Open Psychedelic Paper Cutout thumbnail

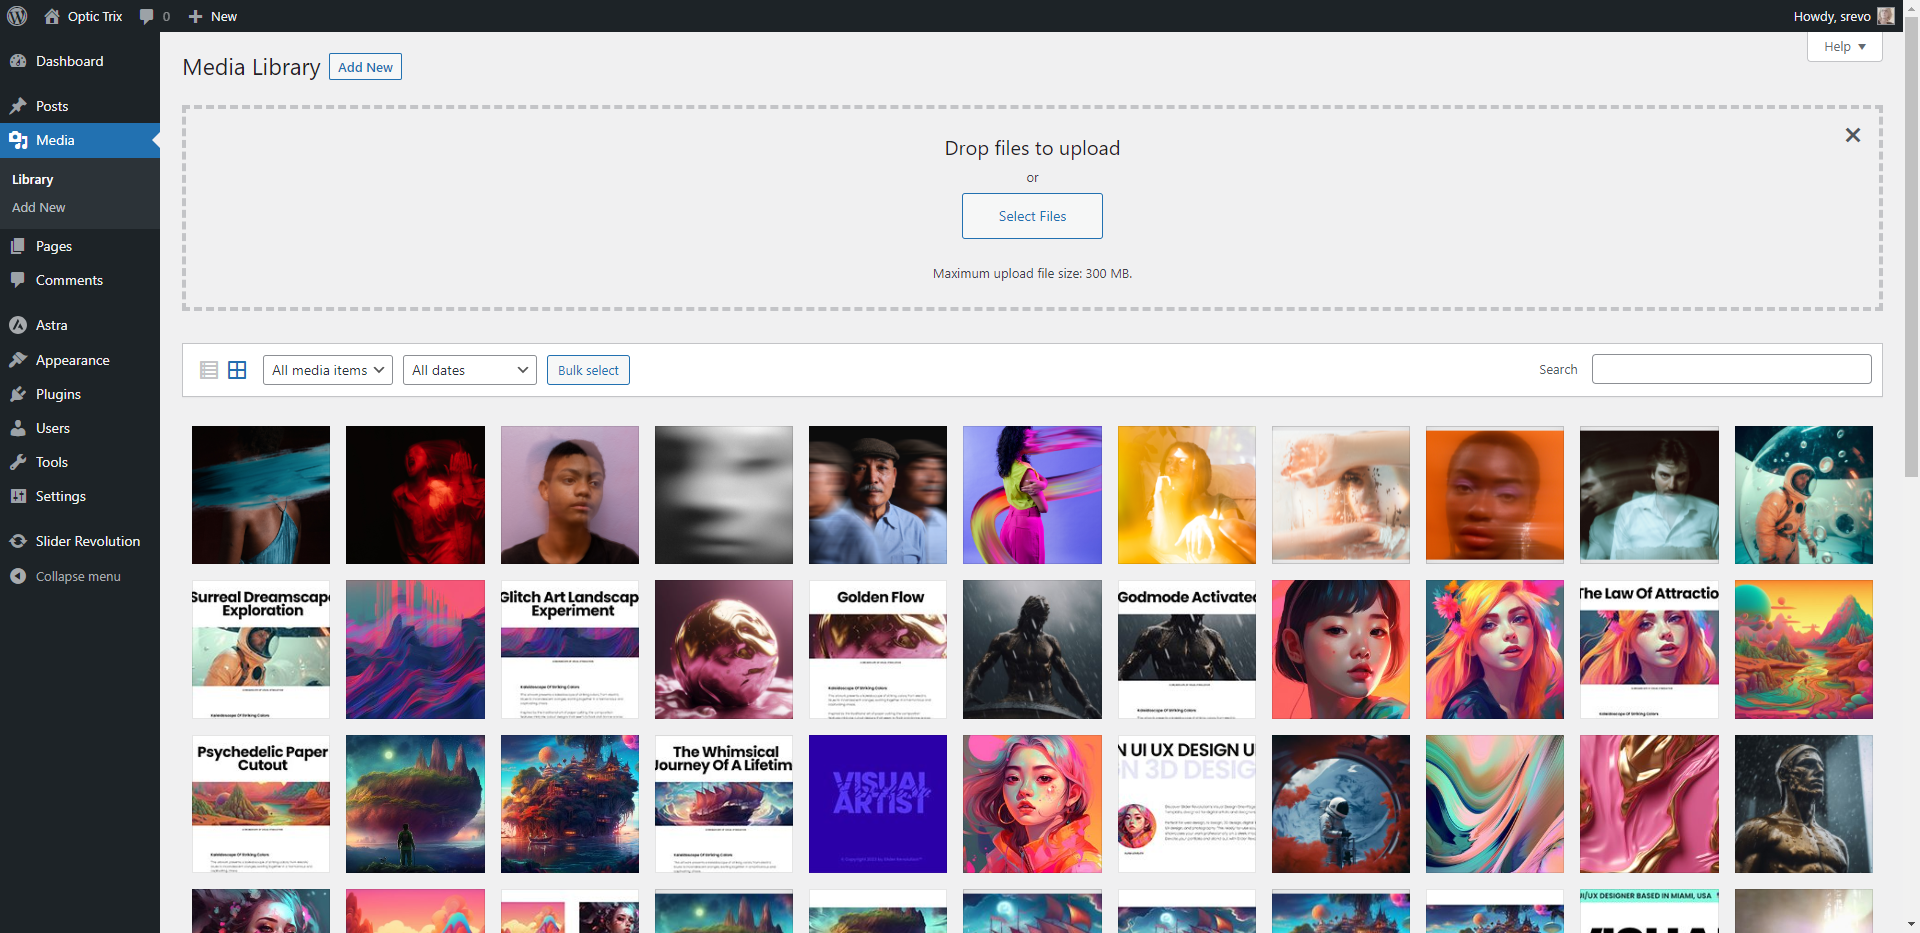pyautogui.click(x=261, y=804)
